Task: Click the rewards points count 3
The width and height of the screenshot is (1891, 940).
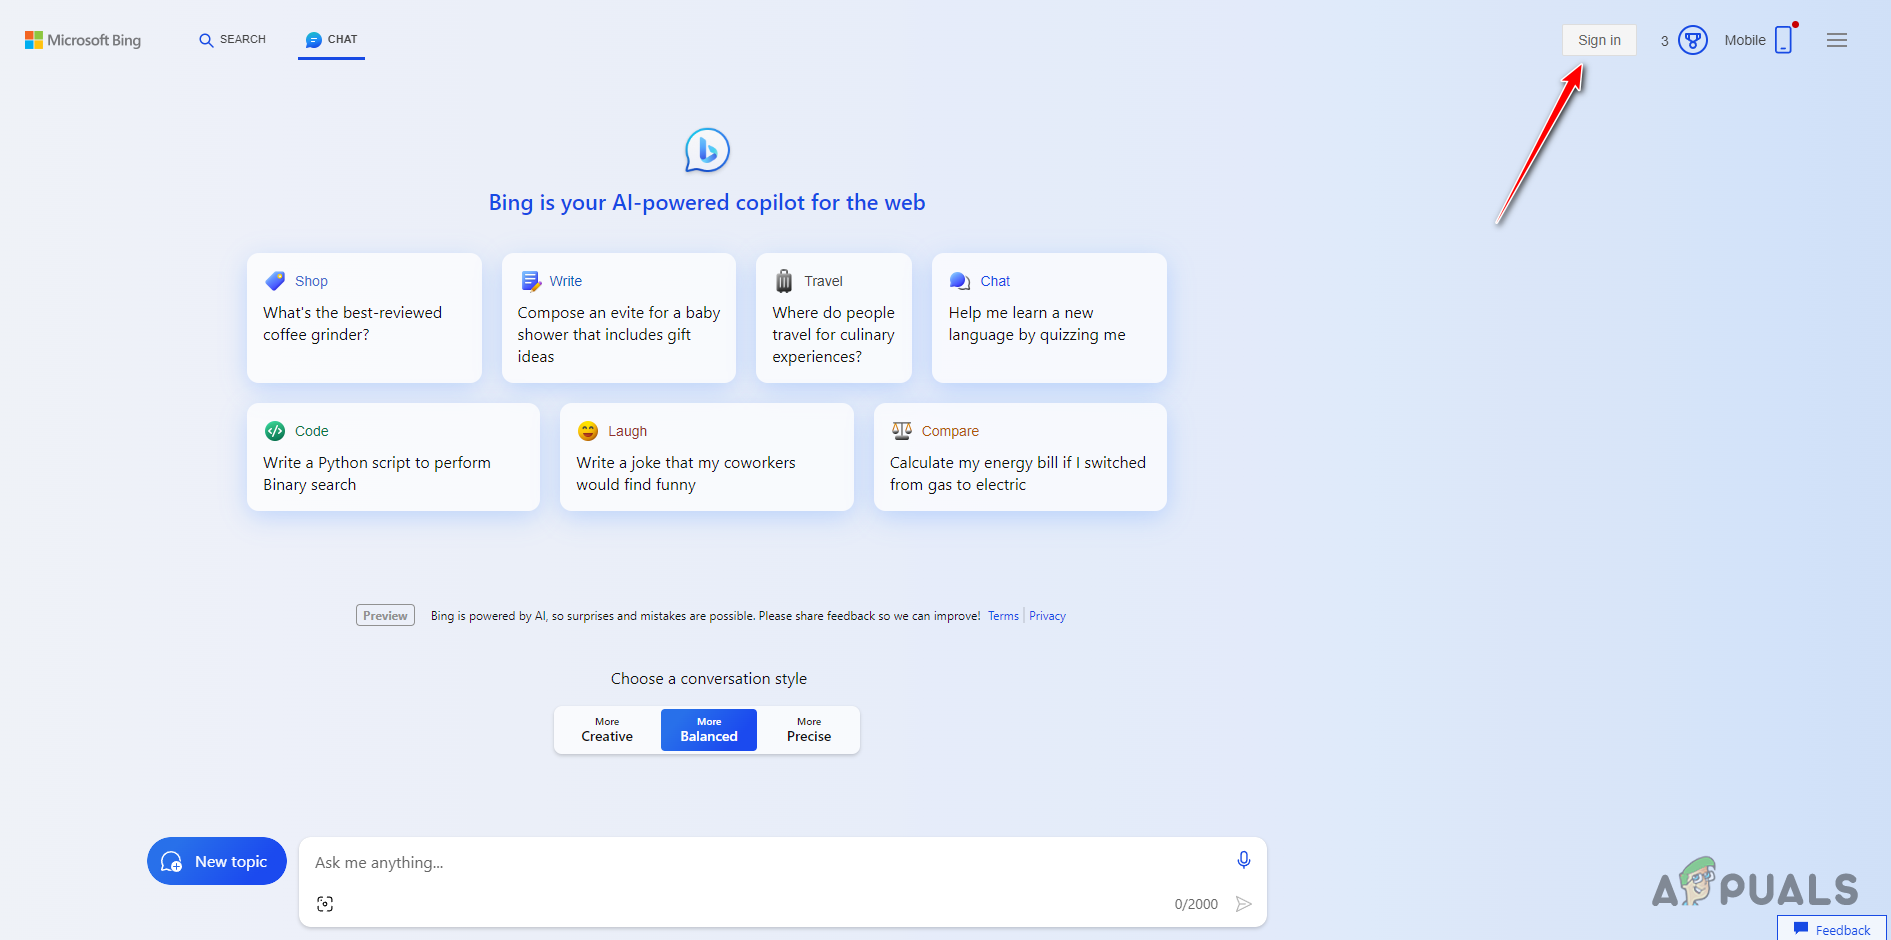Action: tap(1664, 41)
